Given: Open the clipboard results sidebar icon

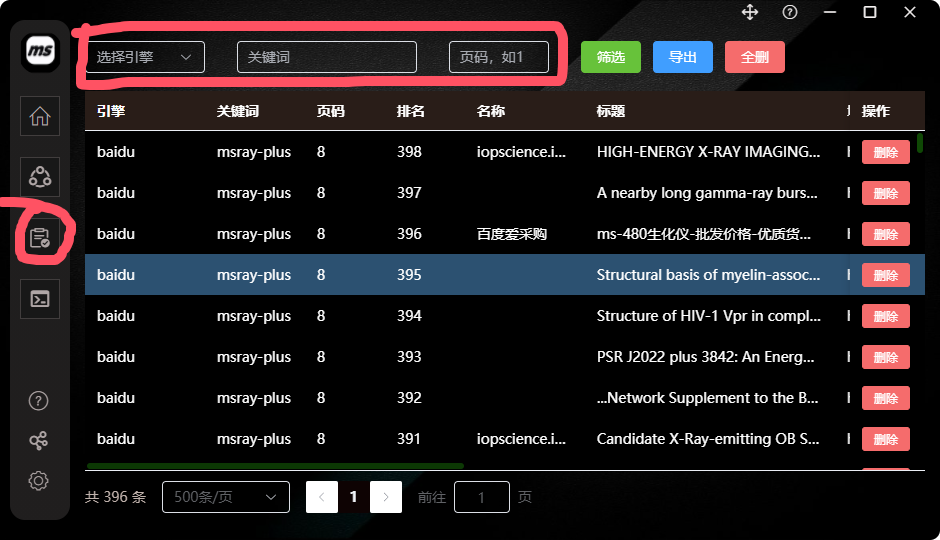Looking at the screenshot, I should point(40,238).
